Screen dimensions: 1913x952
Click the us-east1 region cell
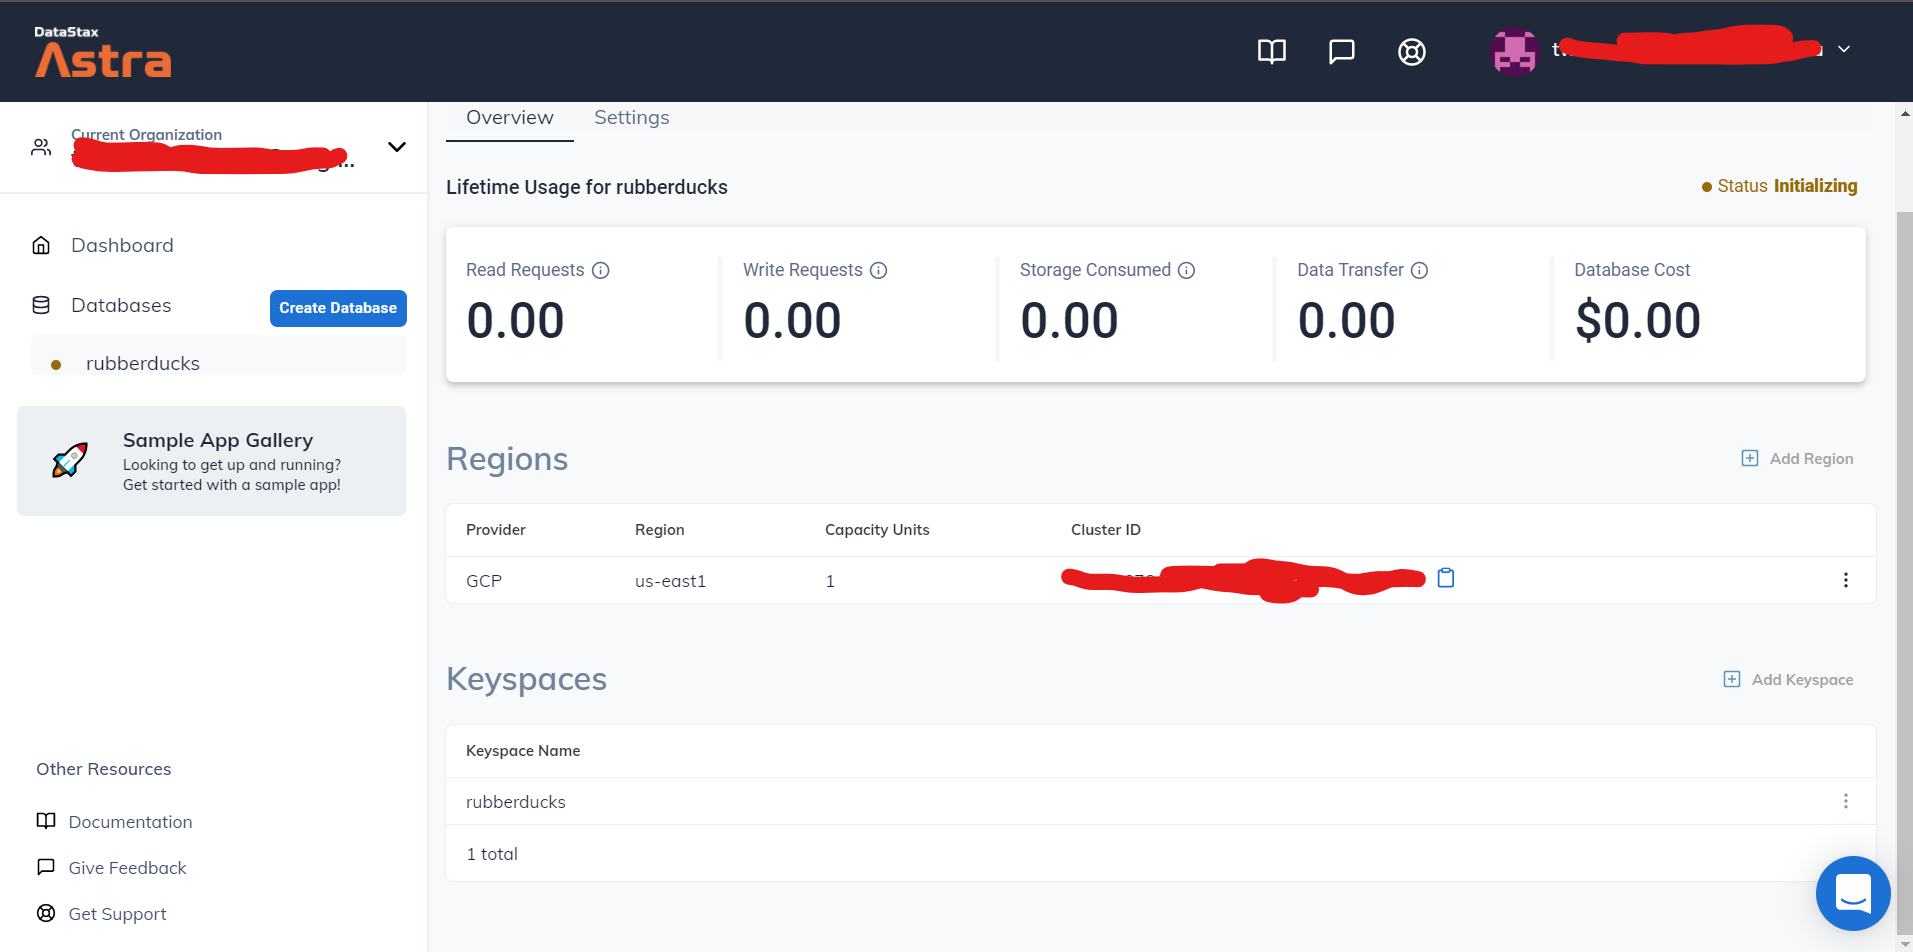click(671, 581)
